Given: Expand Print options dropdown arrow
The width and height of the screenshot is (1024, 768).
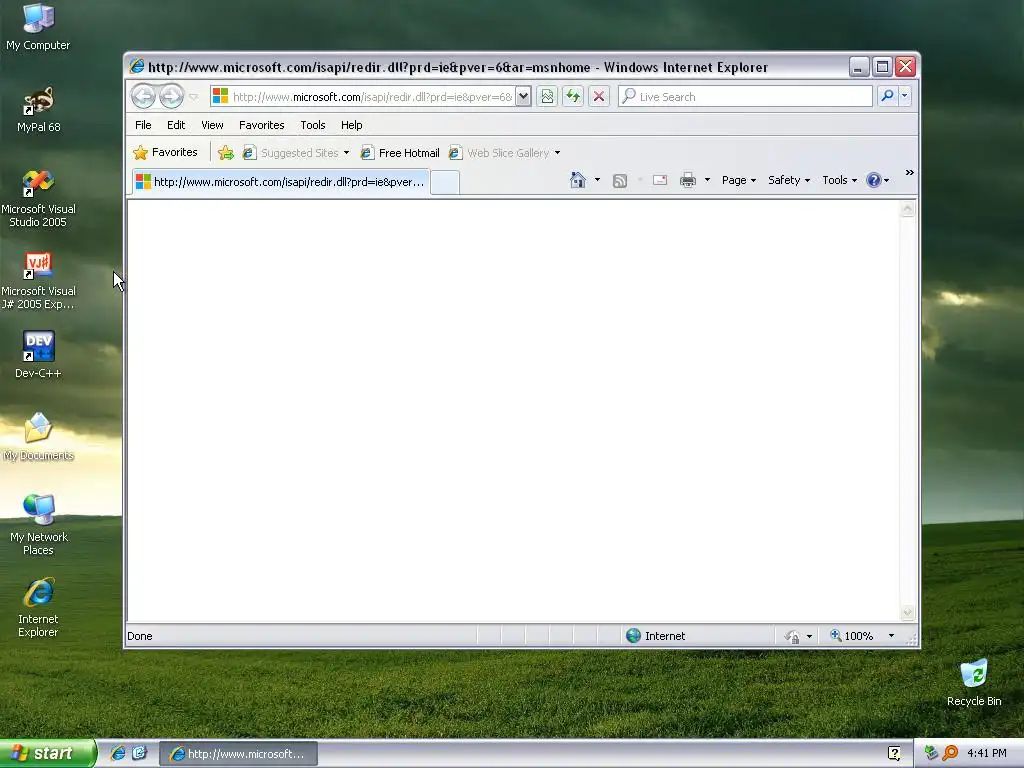Looking at the screenshot, I should (x=707, y=180).
